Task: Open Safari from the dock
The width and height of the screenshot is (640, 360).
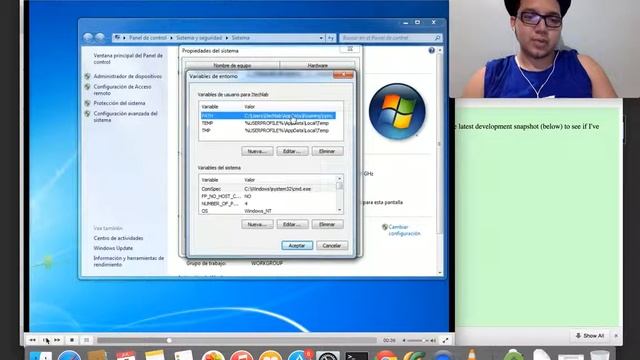Action: pyautogui.click(x=69, y=355)
